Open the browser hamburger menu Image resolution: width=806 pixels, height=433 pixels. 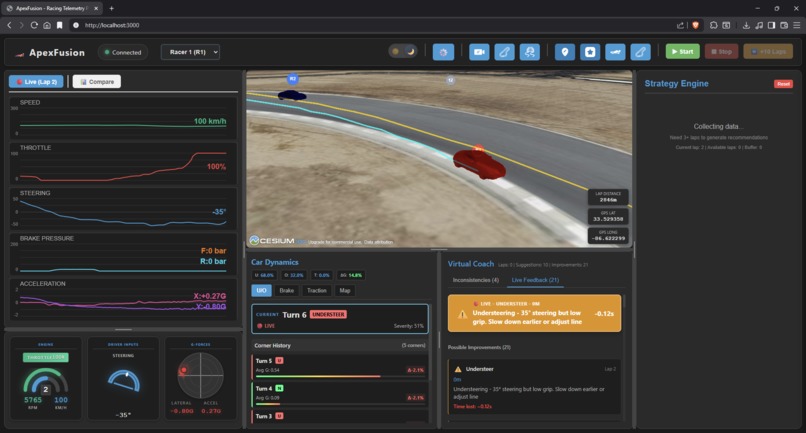coord(796,25)
